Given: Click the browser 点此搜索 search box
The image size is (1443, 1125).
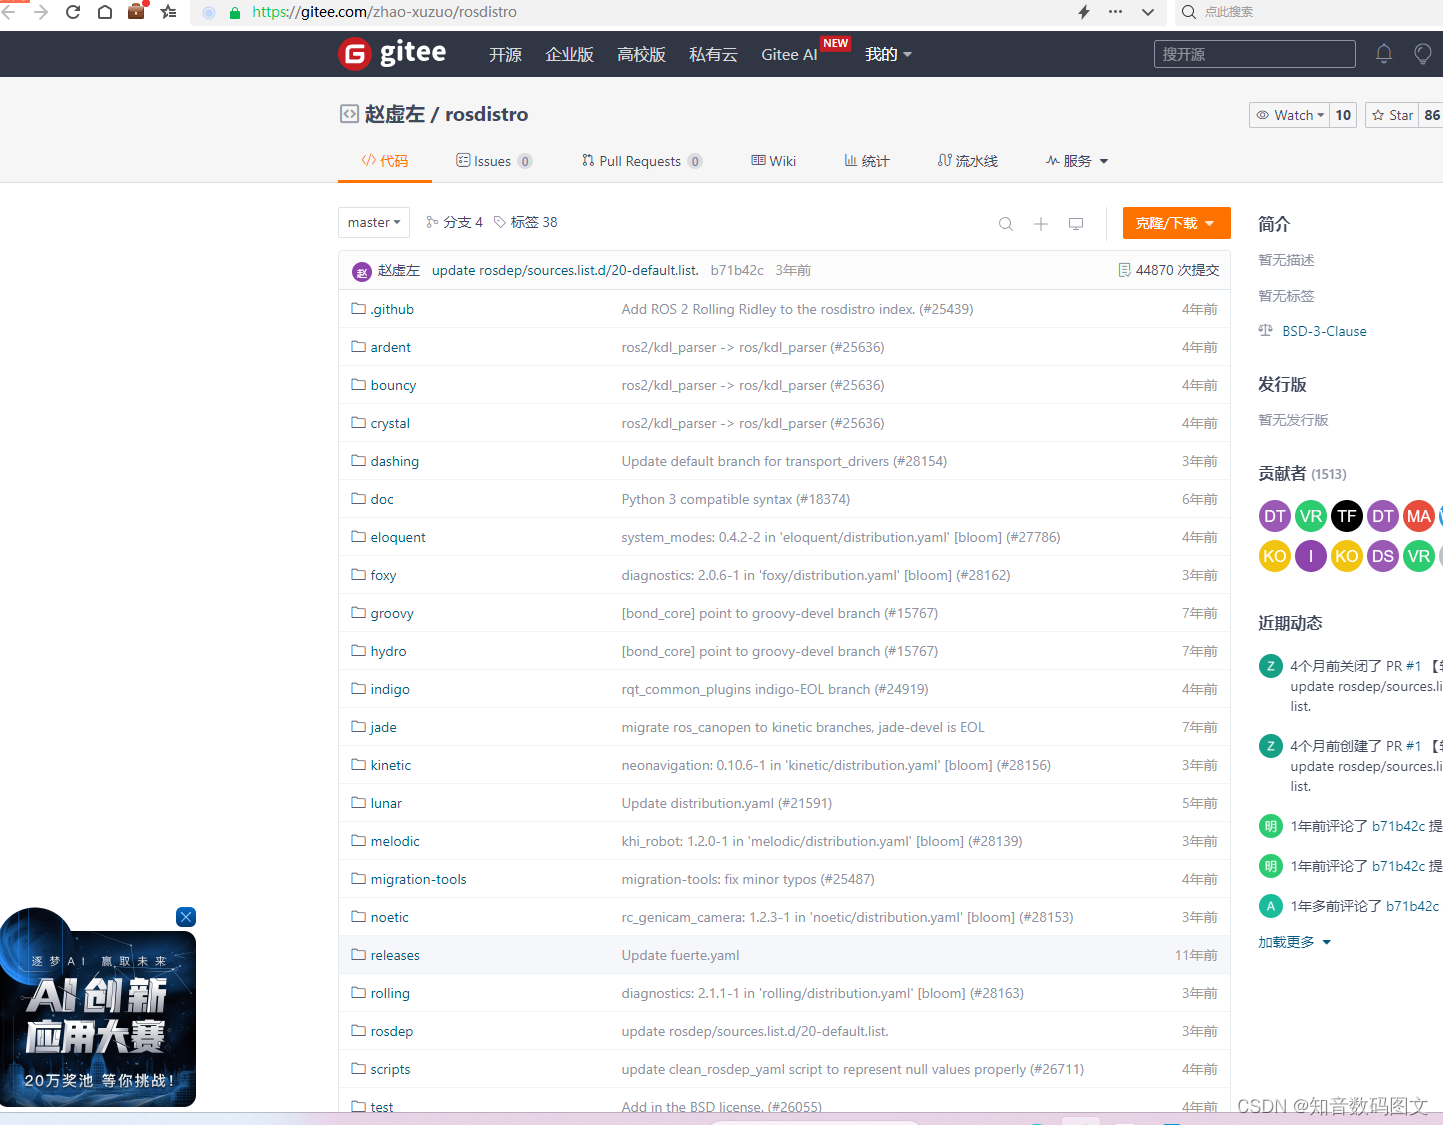Looking at the screenshot, I should point(1308,12).
